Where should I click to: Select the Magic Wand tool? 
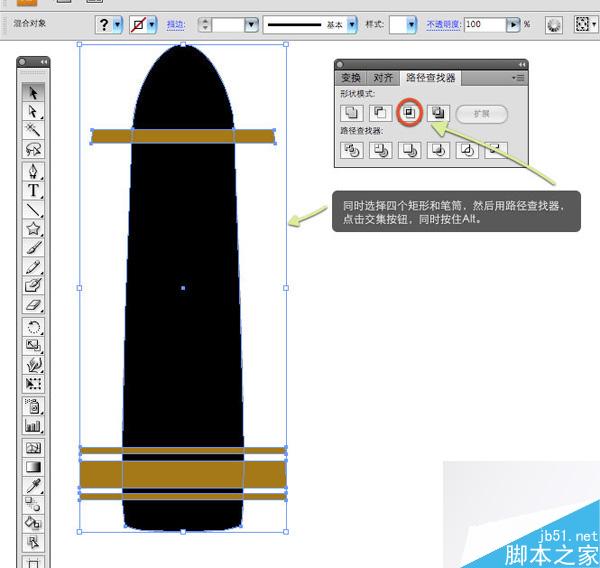click(33, 130)
